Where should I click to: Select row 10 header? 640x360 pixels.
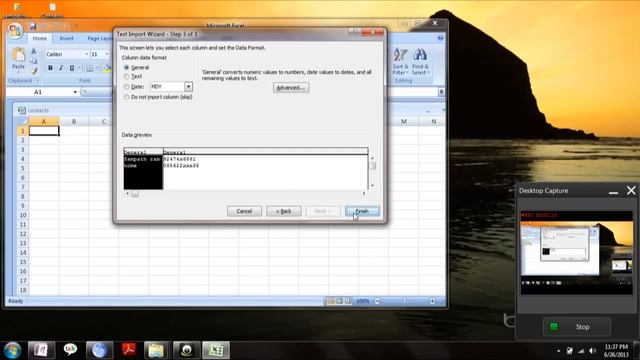[22, 215]
